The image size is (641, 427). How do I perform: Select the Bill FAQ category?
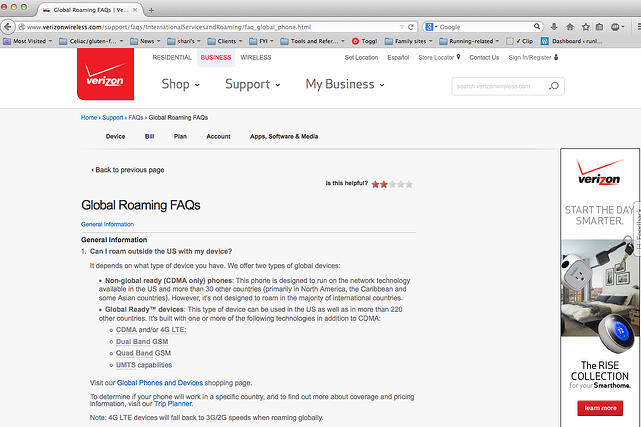point(149,136)
